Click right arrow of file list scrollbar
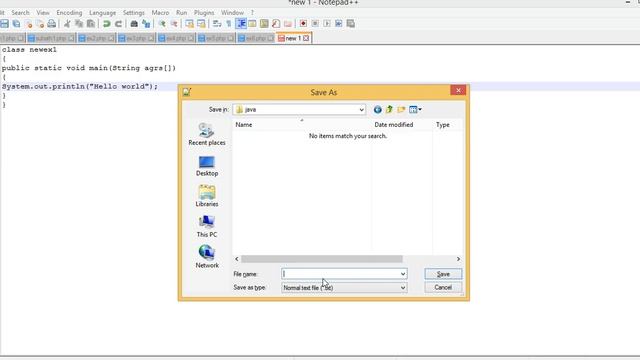Image resolution: width=640 pixels, height=360 pixels. click(458, 259)
